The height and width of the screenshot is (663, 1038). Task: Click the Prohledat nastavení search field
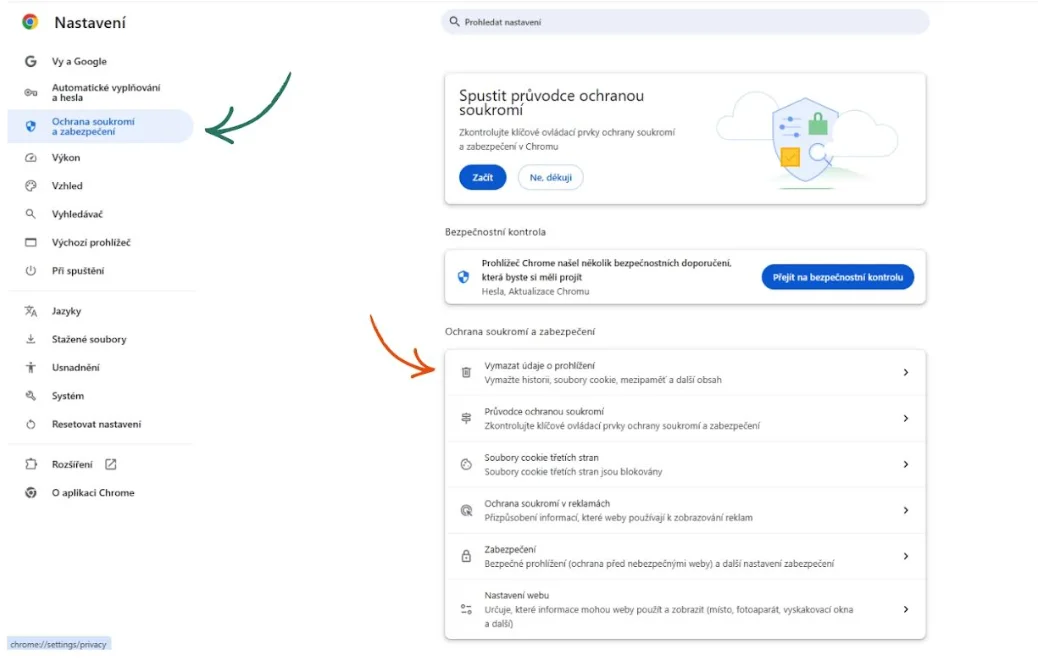(685, 22)
